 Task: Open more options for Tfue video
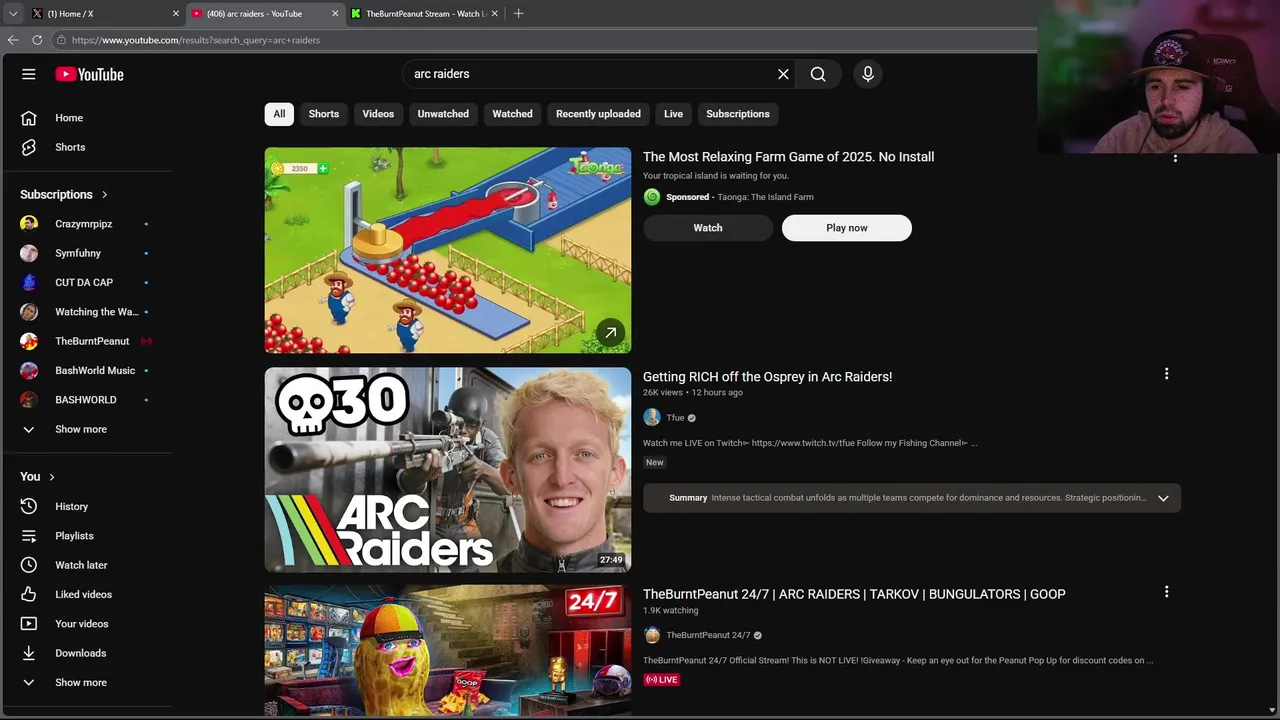pyautogui.click(x=1166, y=374)
